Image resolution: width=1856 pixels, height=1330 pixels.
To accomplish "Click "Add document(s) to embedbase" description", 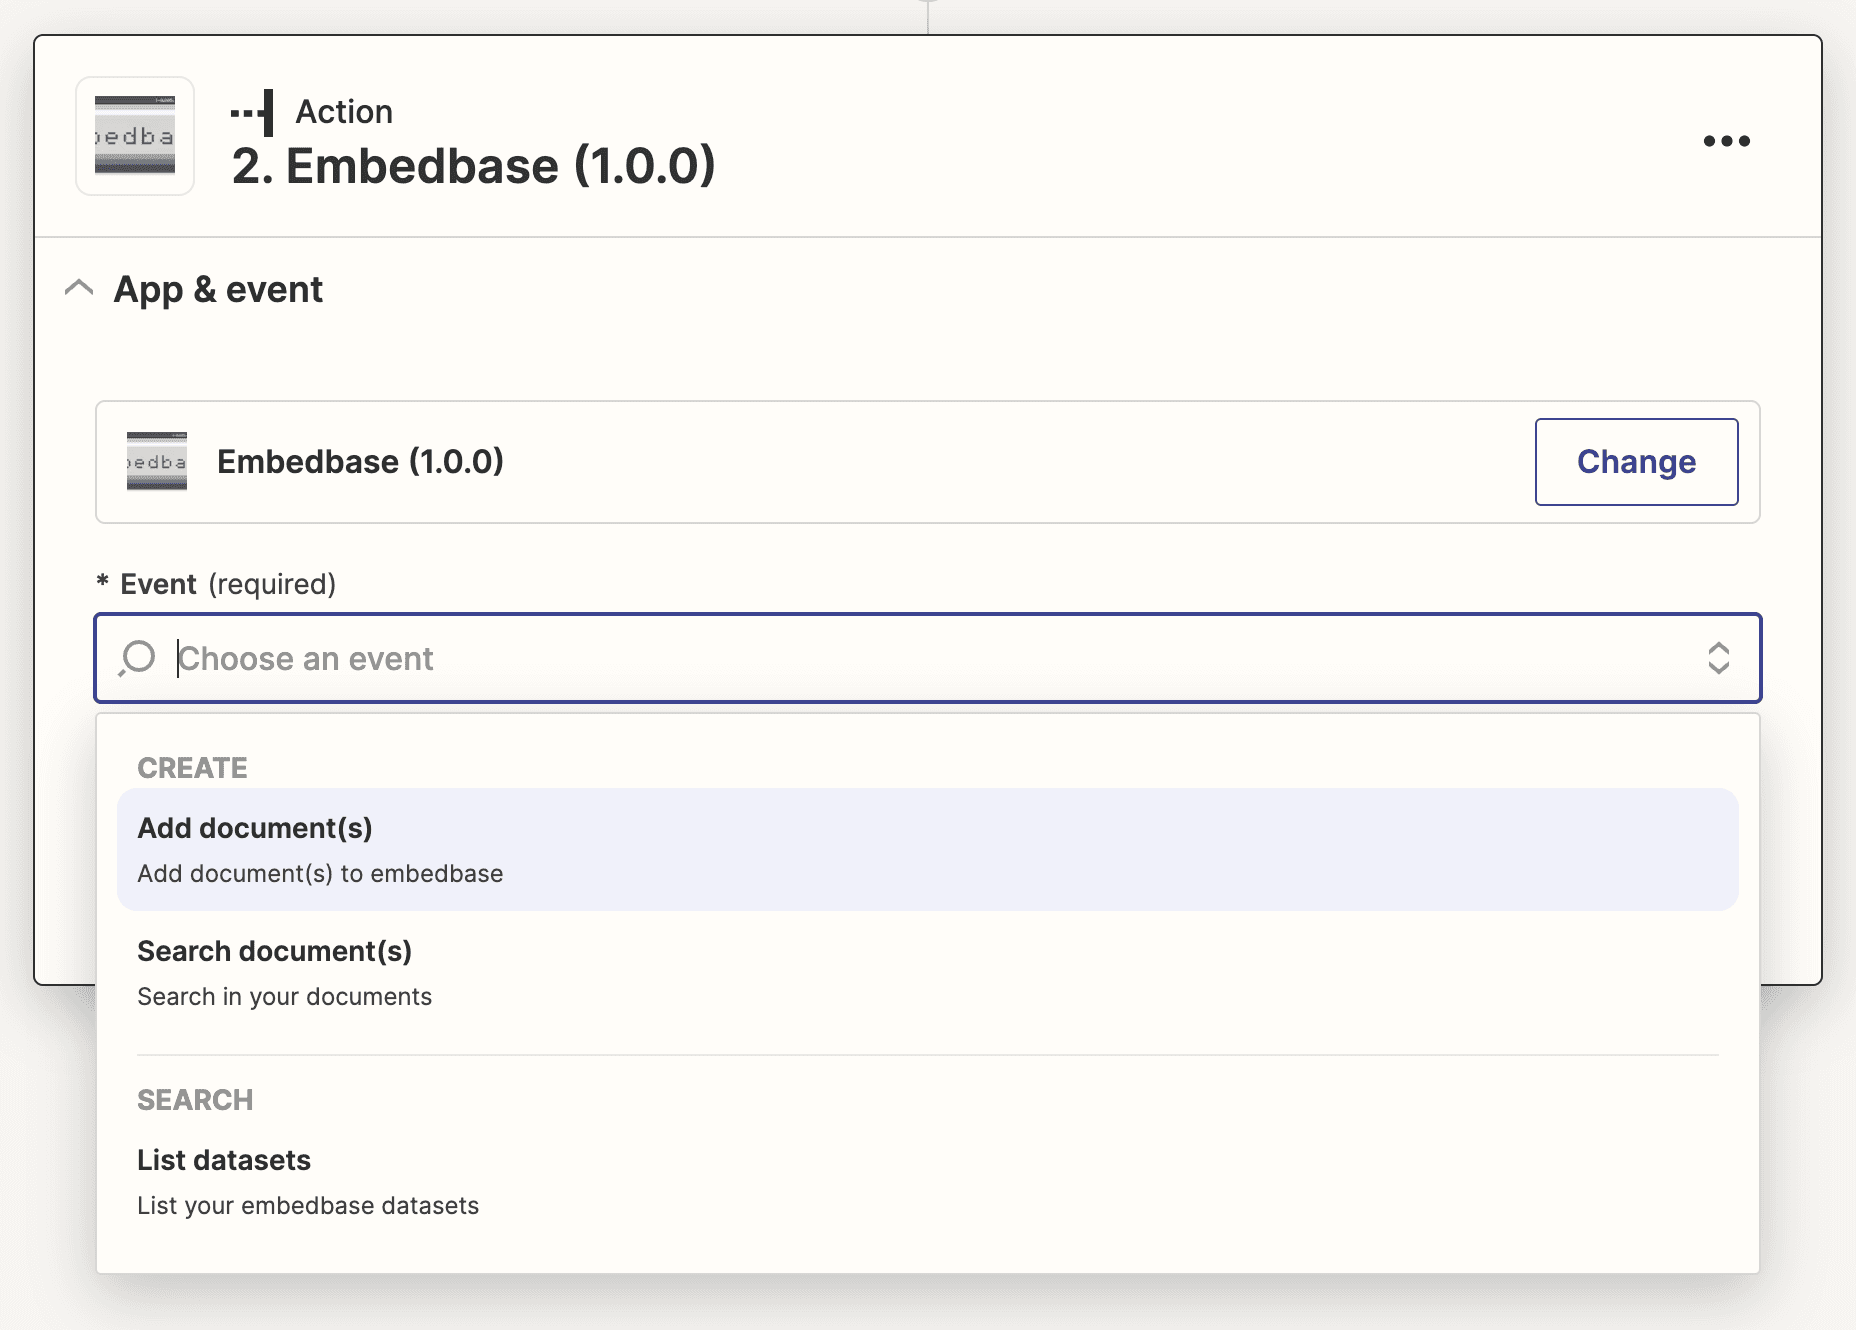I will tap(320, 874).
